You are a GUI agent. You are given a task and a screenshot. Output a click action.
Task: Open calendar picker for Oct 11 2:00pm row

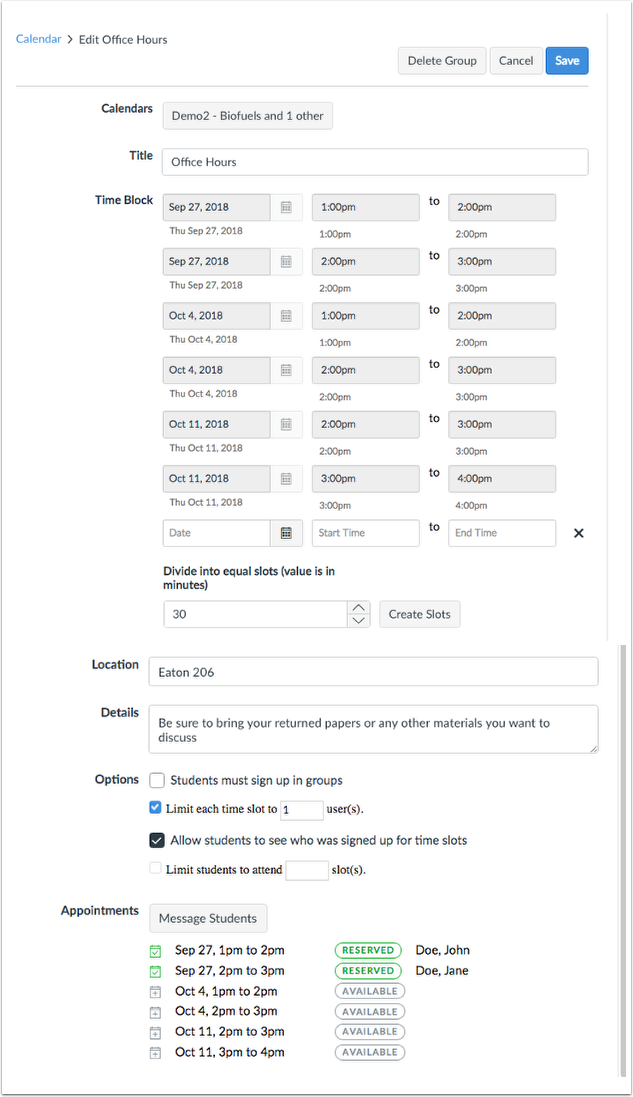click(286, 425)
